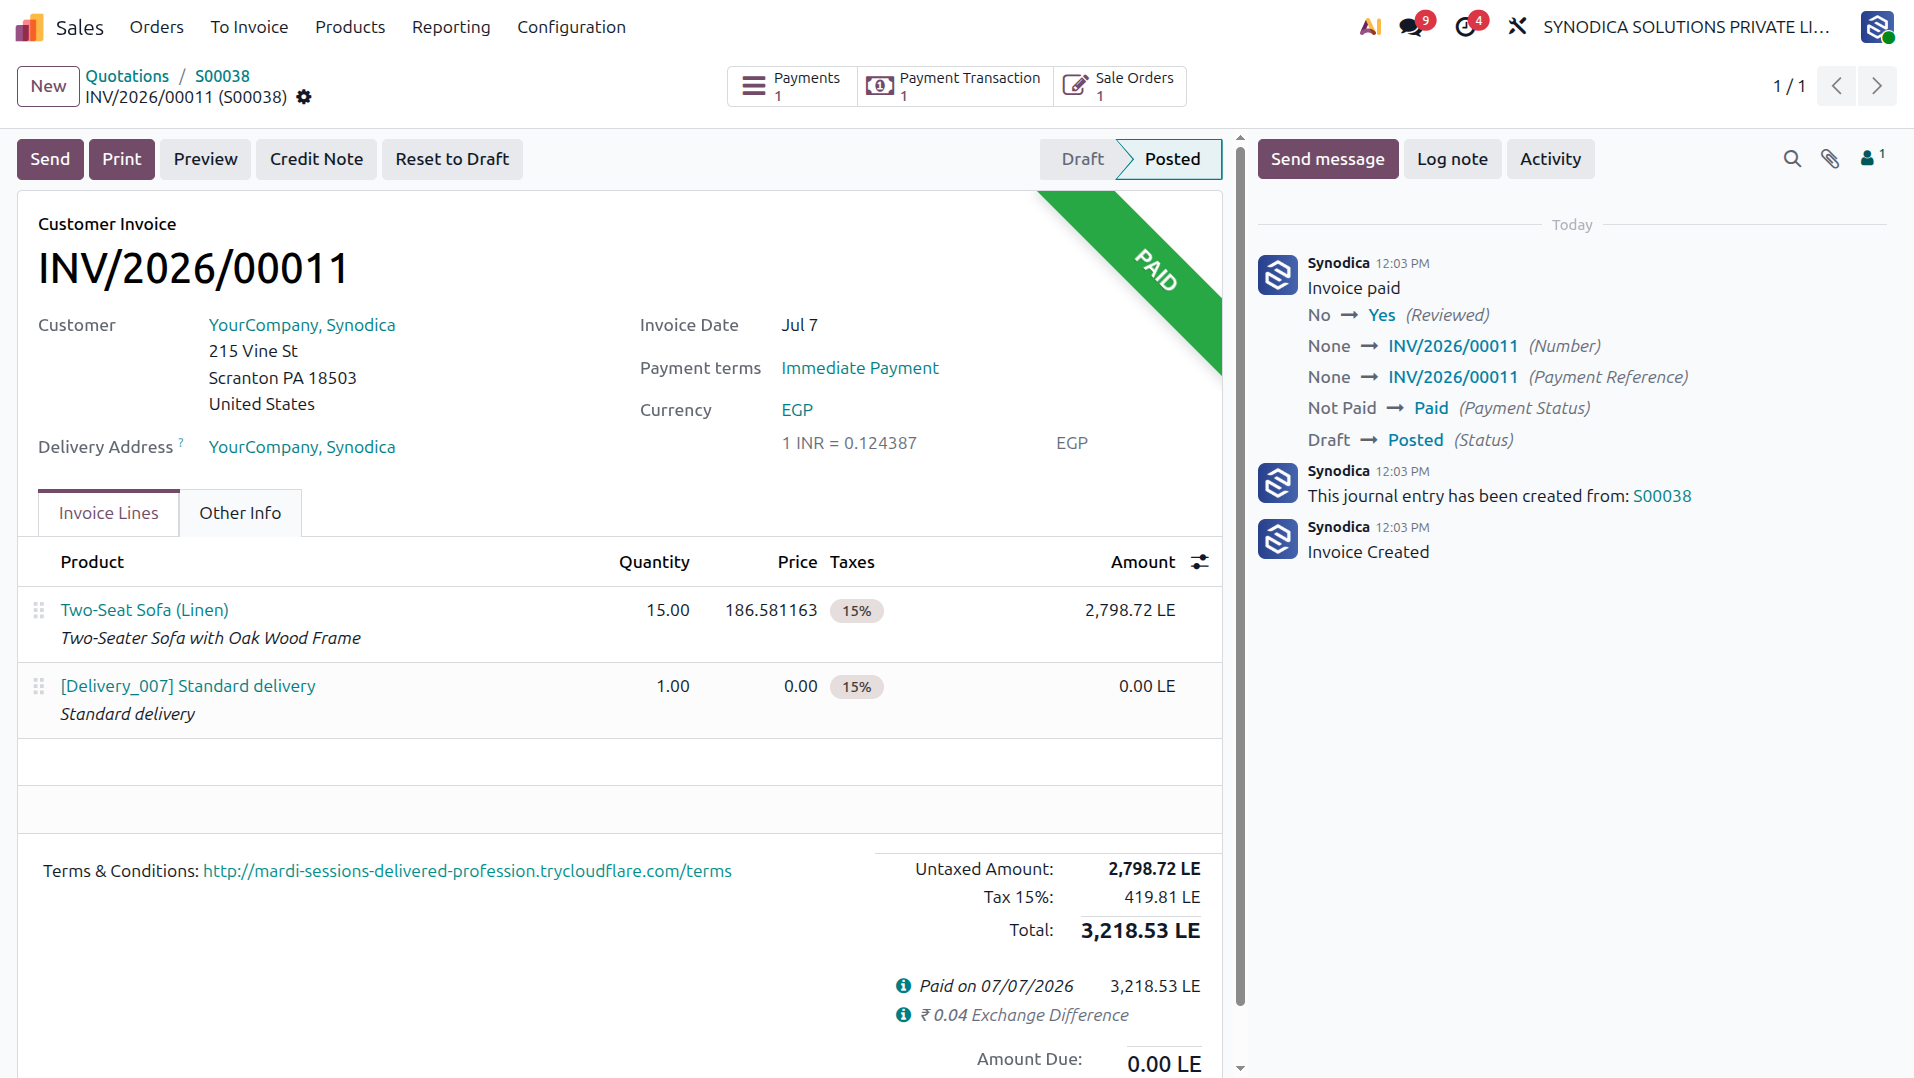Viewport: 1914px width, 1078px height.
Task: Go to previous record arrow
Action: click(1836, 86)
